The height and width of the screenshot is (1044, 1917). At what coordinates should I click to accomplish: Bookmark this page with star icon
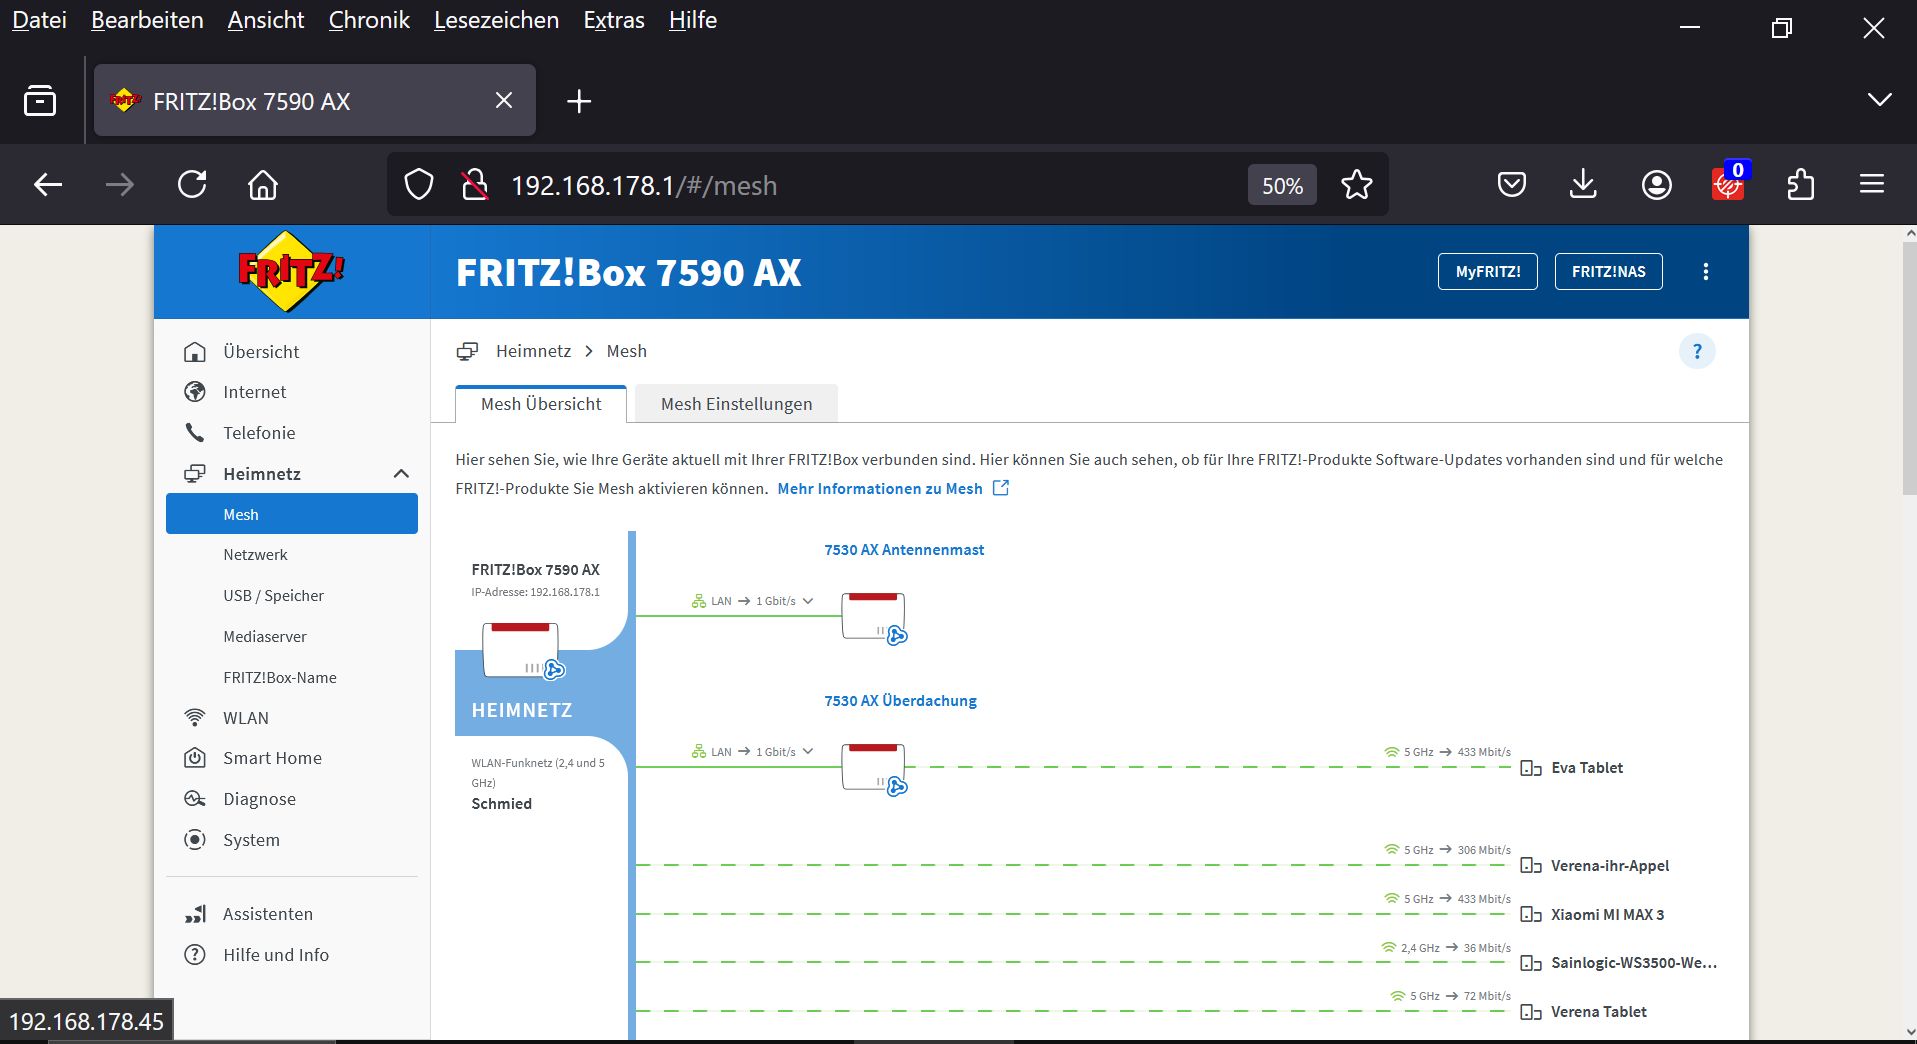click(x=1357, y=185)
